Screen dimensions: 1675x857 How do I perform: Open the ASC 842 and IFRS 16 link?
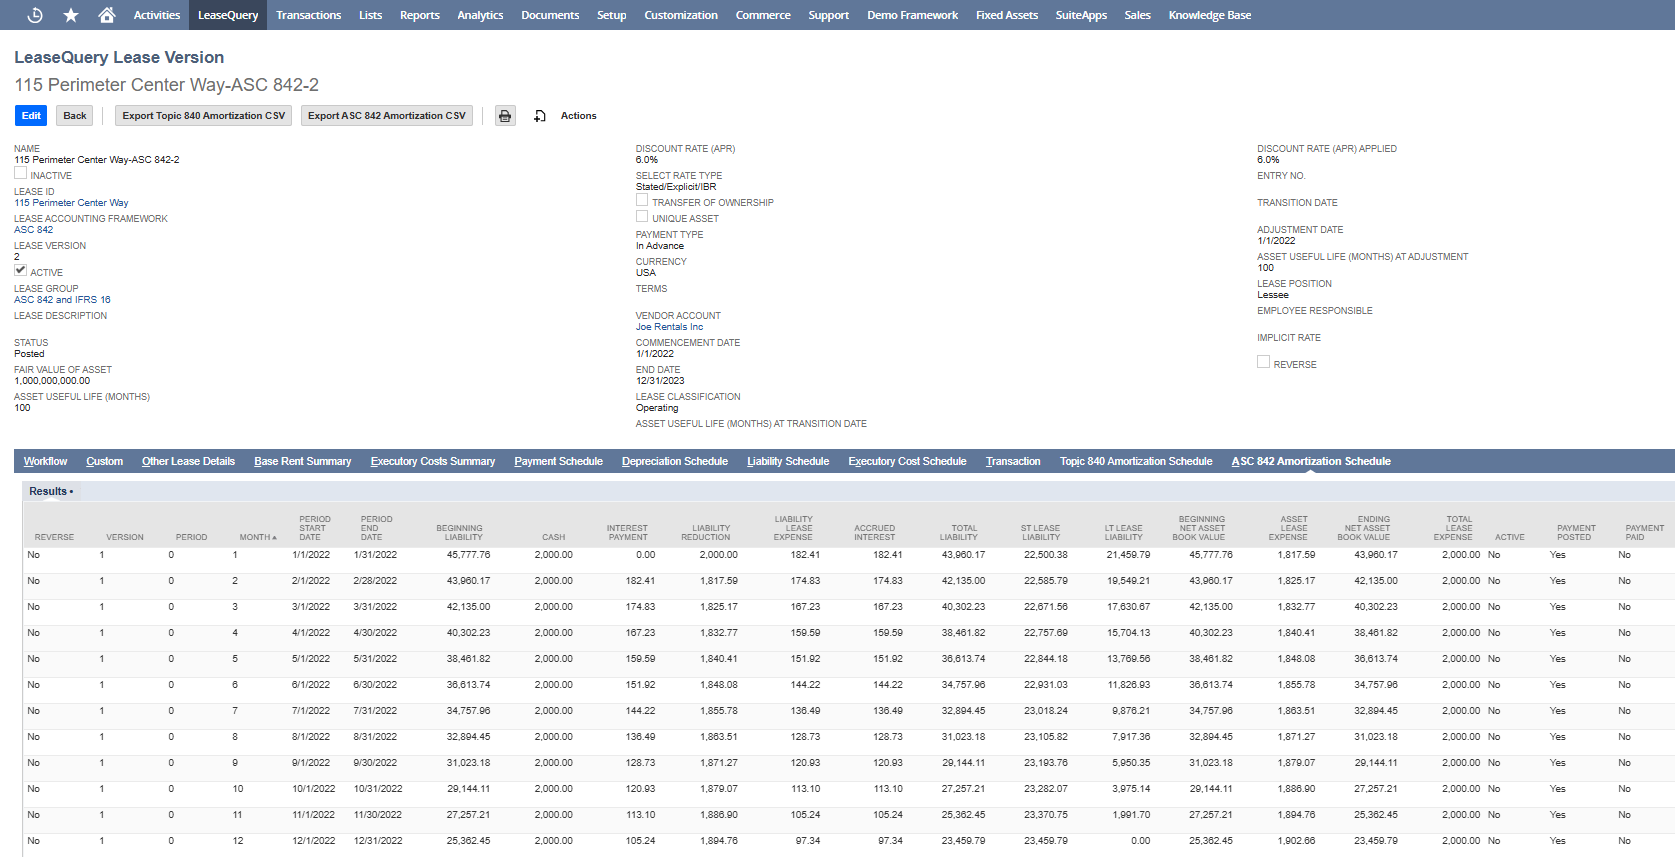point(62,300)
